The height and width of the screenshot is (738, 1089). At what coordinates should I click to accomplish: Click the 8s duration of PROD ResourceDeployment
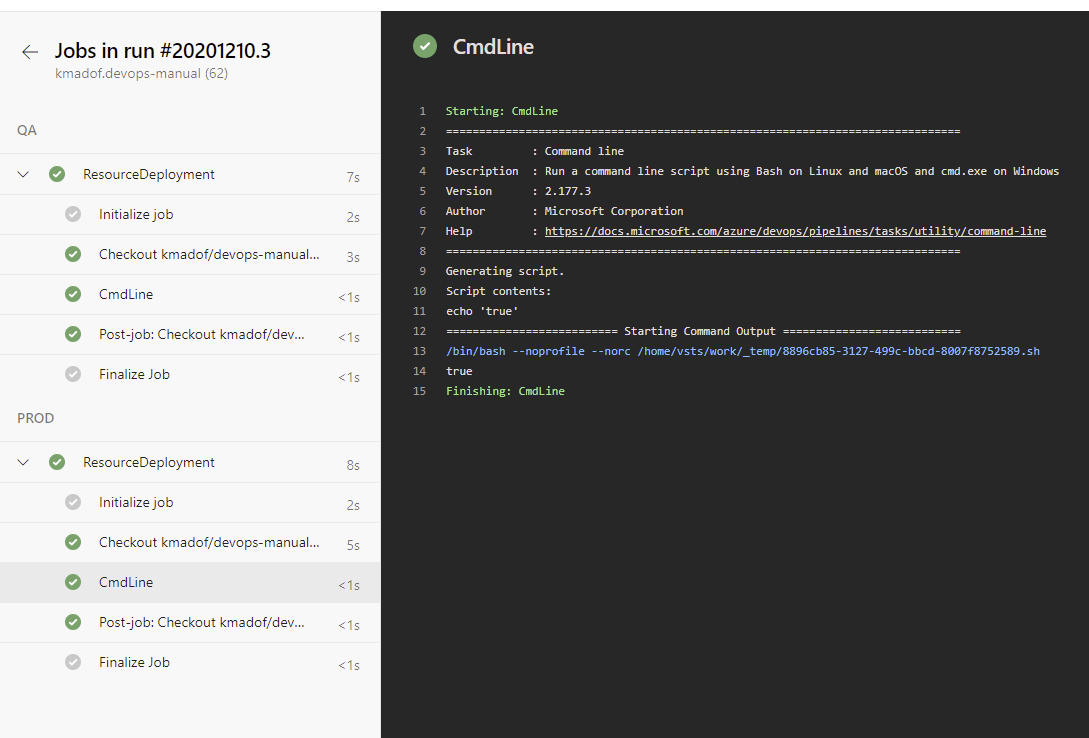coord(353,465)
